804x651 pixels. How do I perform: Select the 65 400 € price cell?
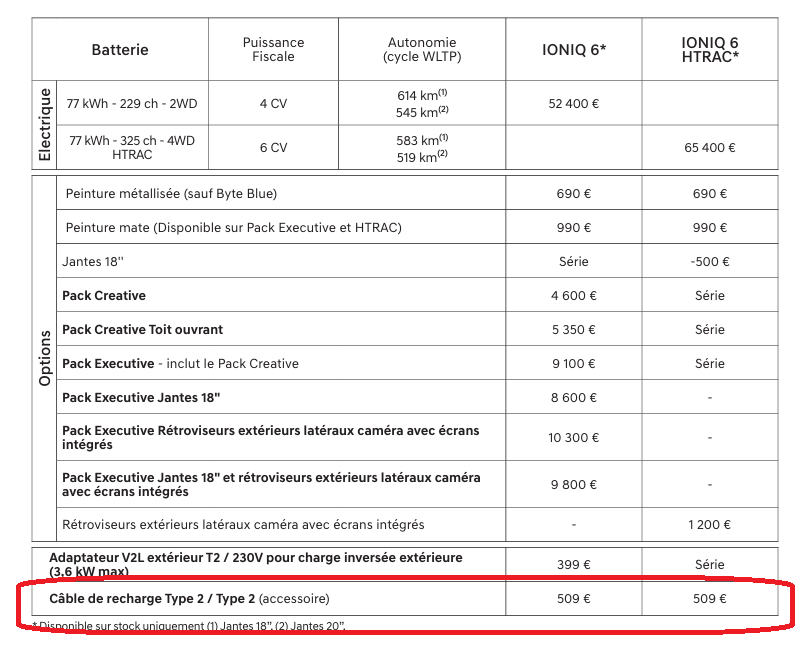[x=710, y=147]
